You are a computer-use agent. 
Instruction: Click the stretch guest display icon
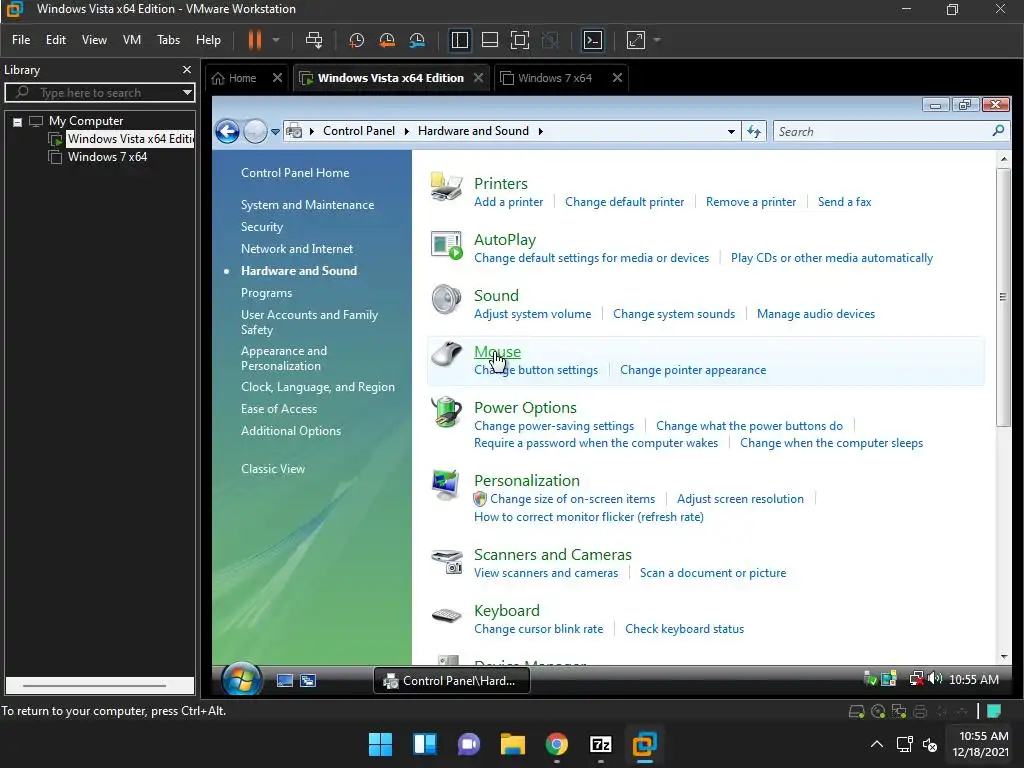point(636,40)
